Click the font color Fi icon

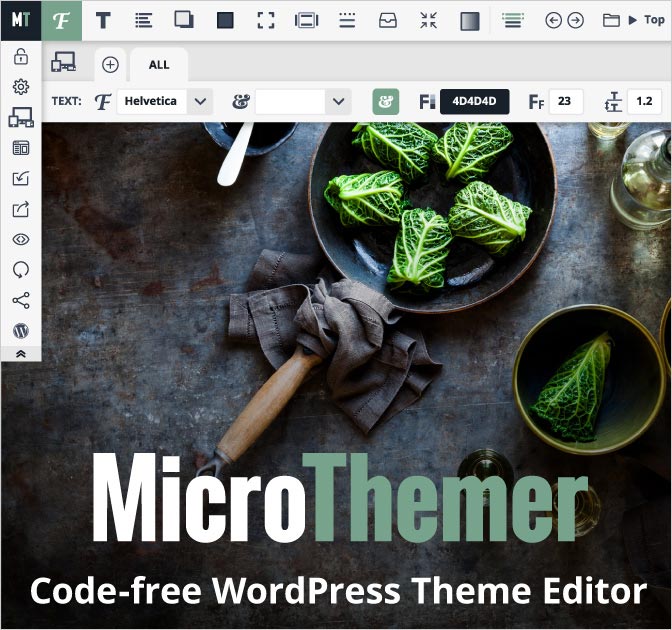pos(426,102)
